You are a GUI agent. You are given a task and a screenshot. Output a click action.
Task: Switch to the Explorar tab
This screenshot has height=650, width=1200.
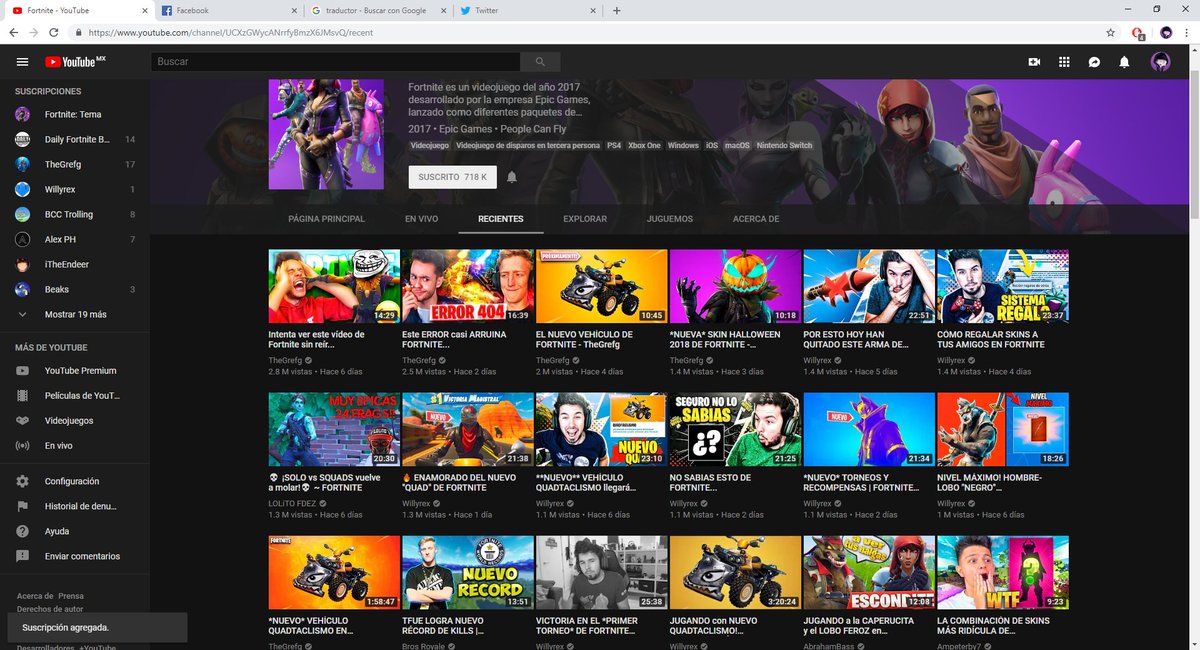coord(585,219)
